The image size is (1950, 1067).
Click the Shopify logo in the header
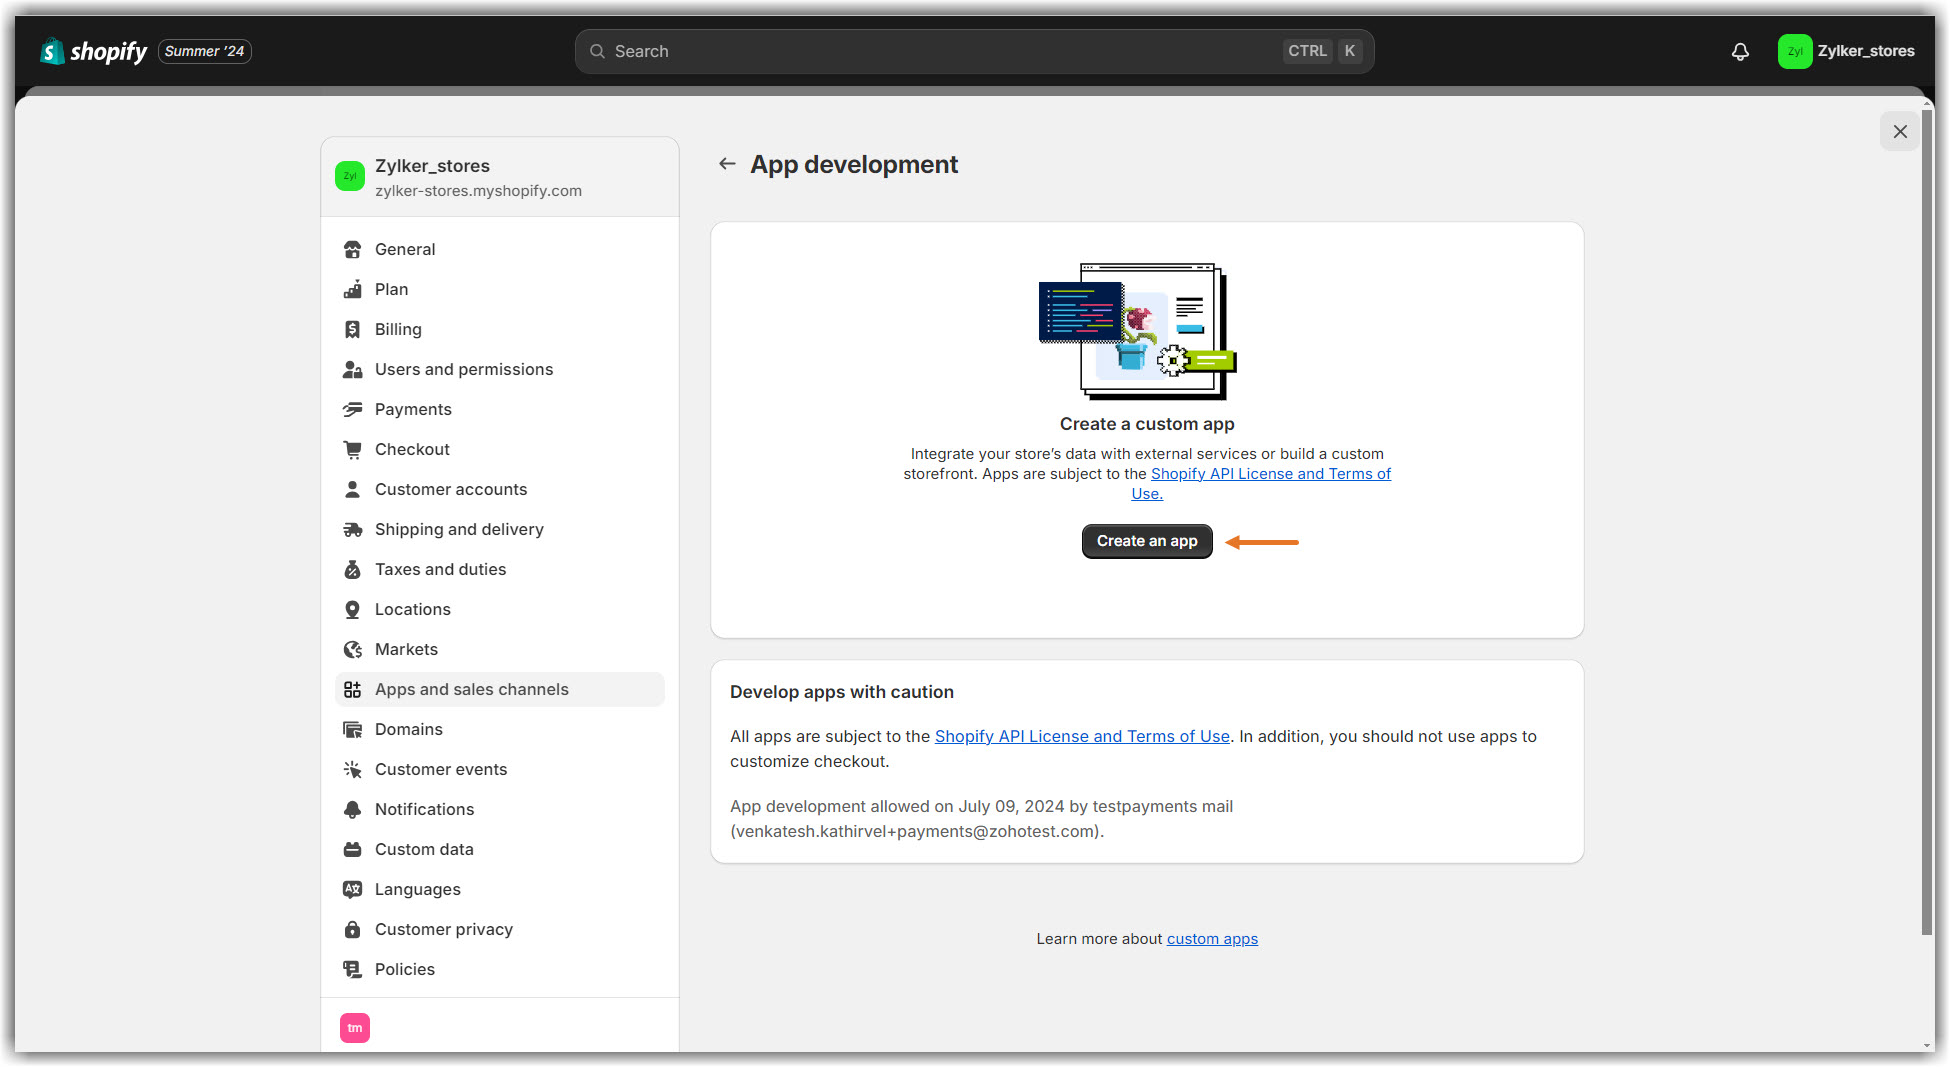pos(93,51)
